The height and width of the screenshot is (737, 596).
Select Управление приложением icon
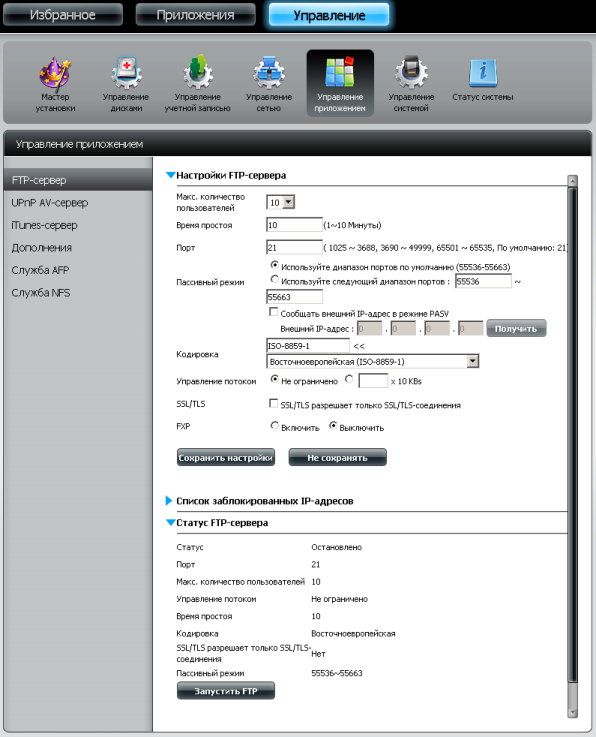340,83
